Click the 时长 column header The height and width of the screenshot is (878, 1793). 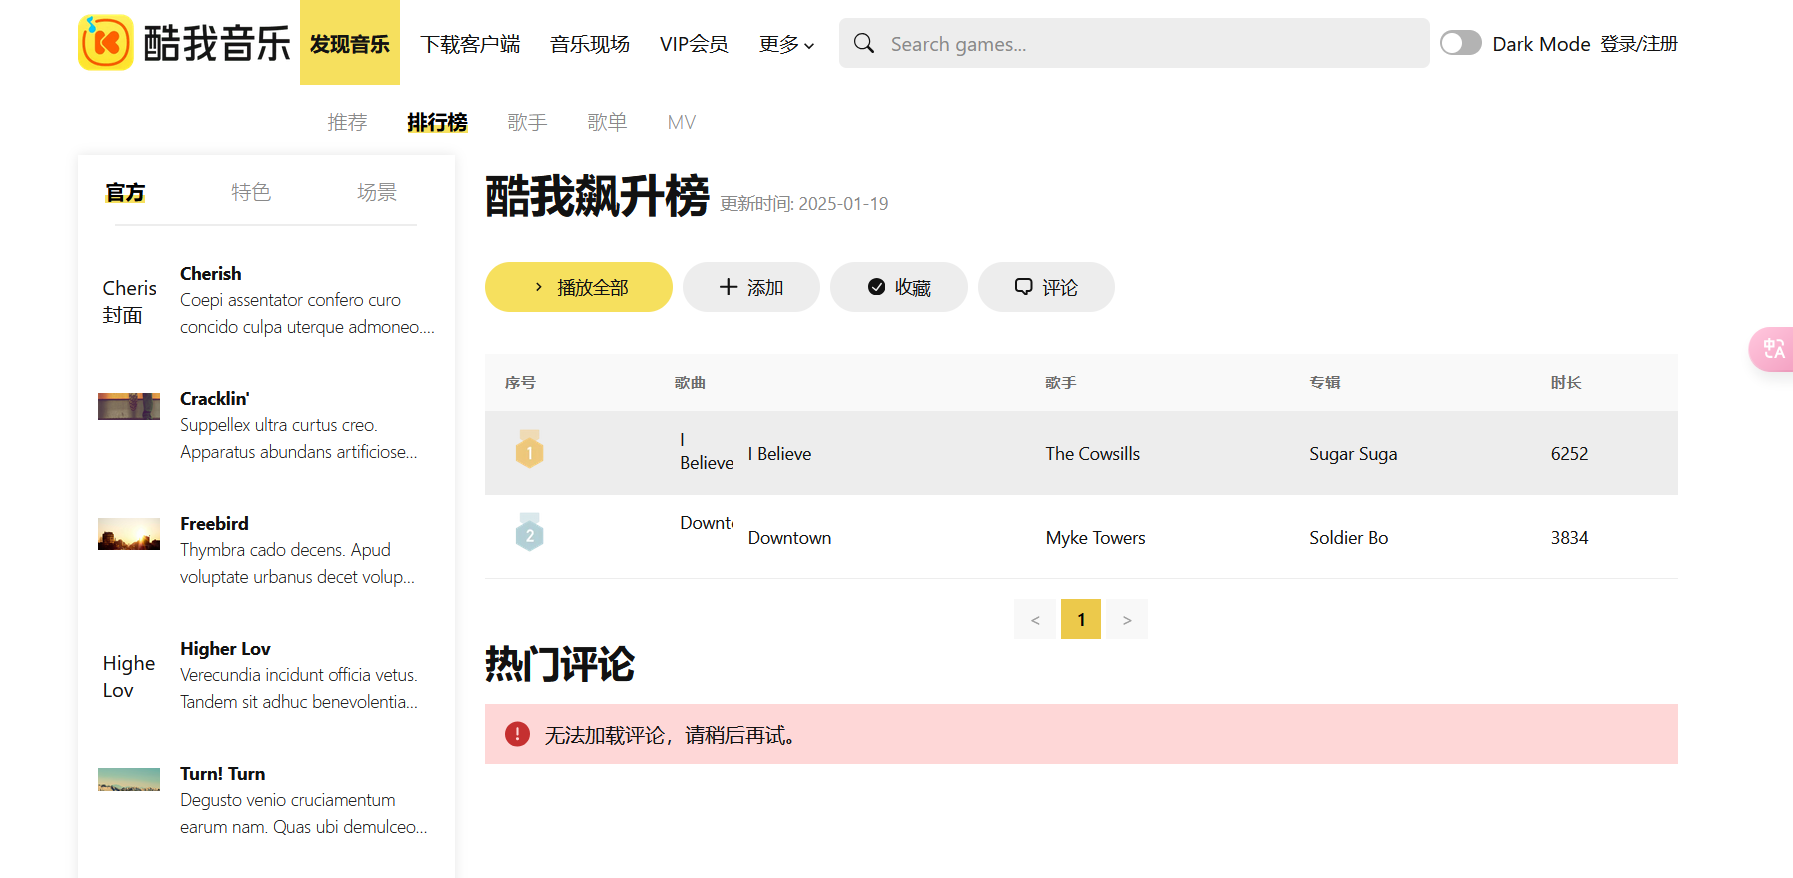1566,382
